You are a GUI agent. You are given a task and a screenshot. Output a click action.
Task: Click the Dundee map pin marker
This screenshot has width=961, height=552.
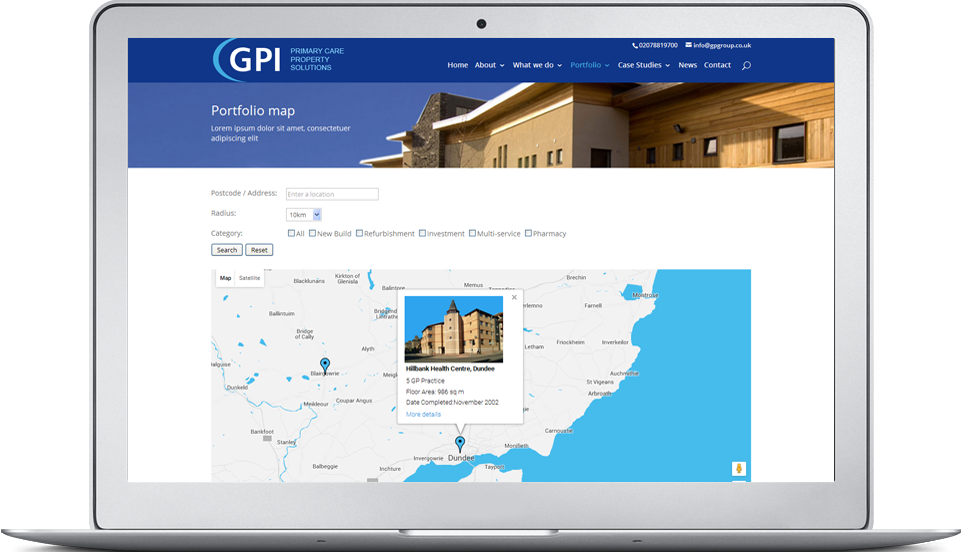click(460, 443)
